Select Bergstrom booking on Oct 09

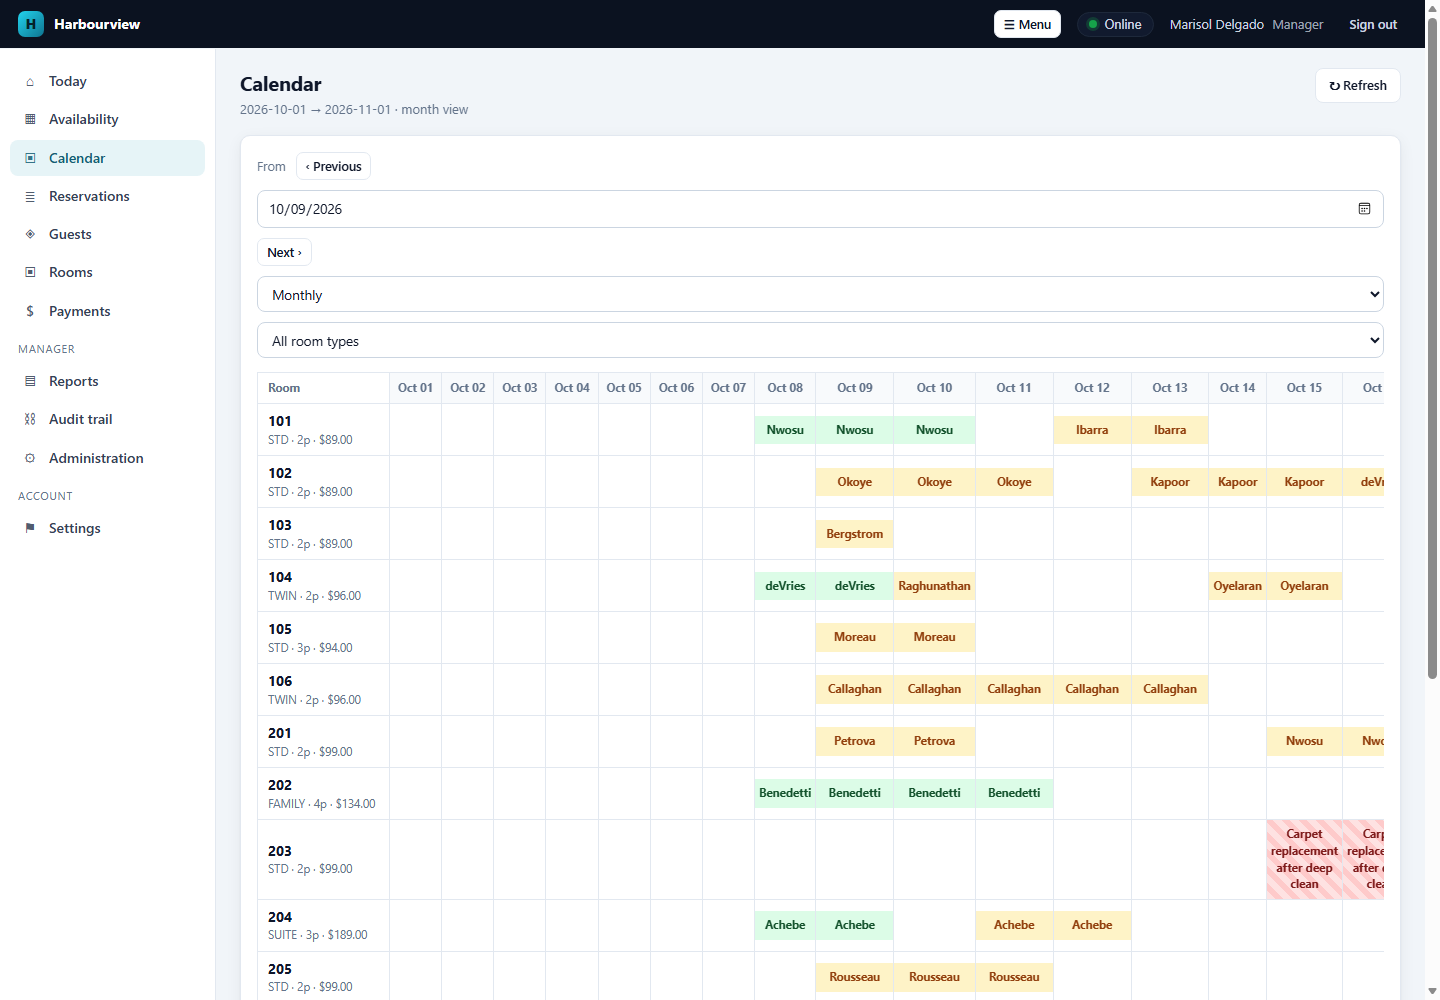pos(855,534)
